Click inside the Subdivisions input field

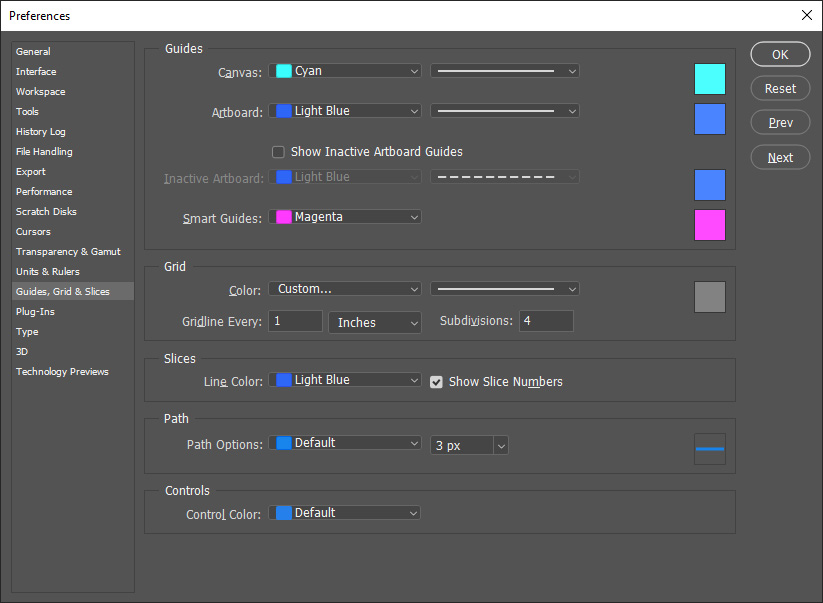(545, 322)
